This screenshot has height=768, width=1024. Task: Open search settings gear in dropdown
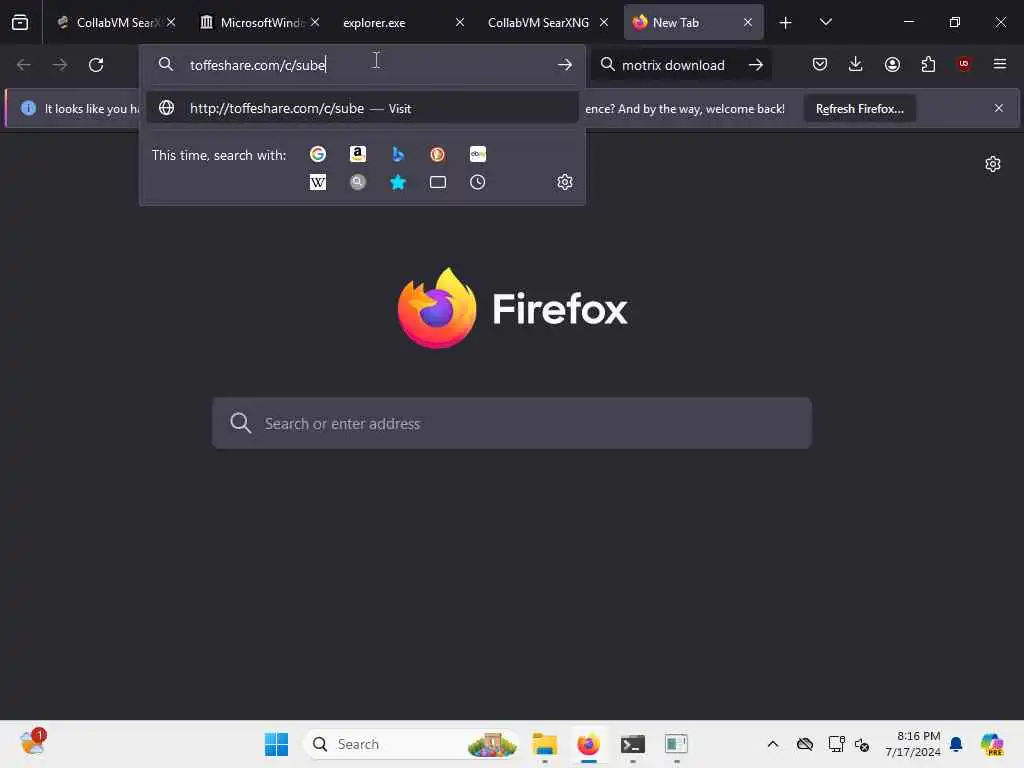565,182
